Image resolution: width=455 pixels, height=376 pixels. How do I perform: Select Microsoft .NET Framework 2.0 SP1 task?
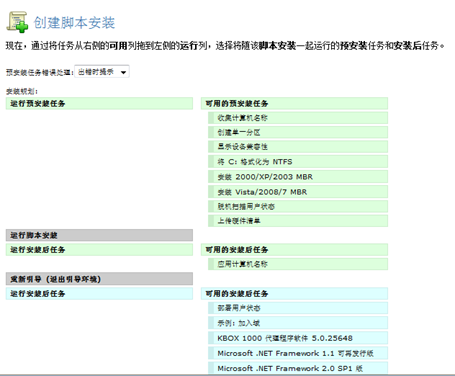[298, 368]
